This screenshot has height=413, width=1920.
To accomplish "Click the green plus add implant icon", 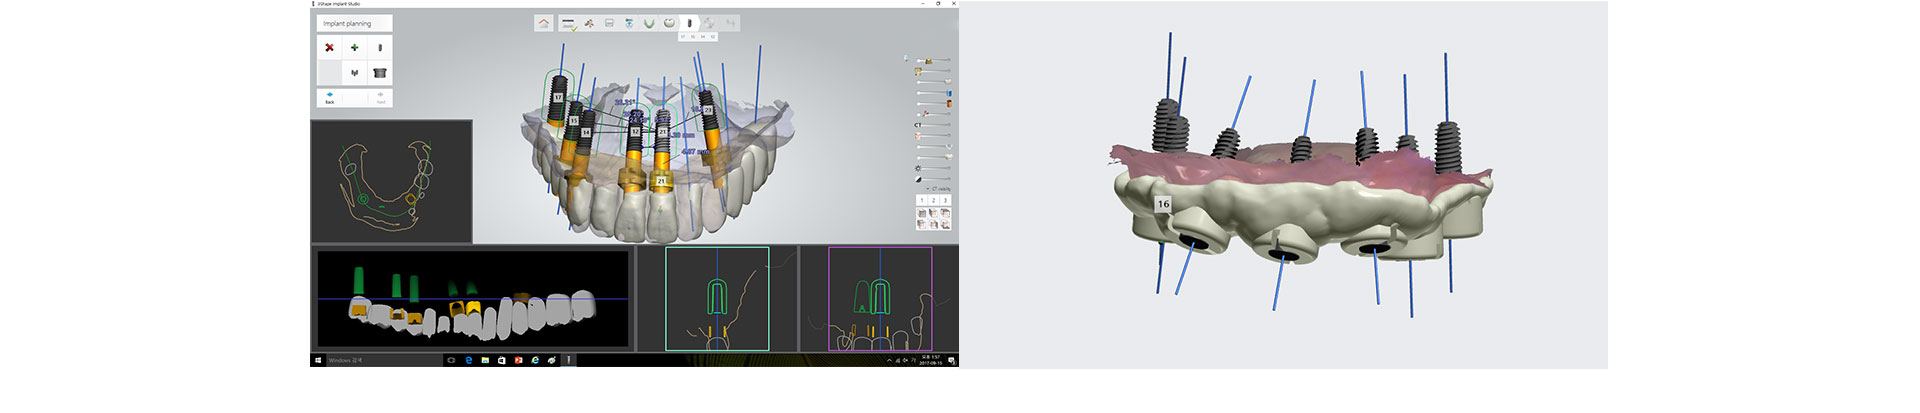I will pos(354,47).
